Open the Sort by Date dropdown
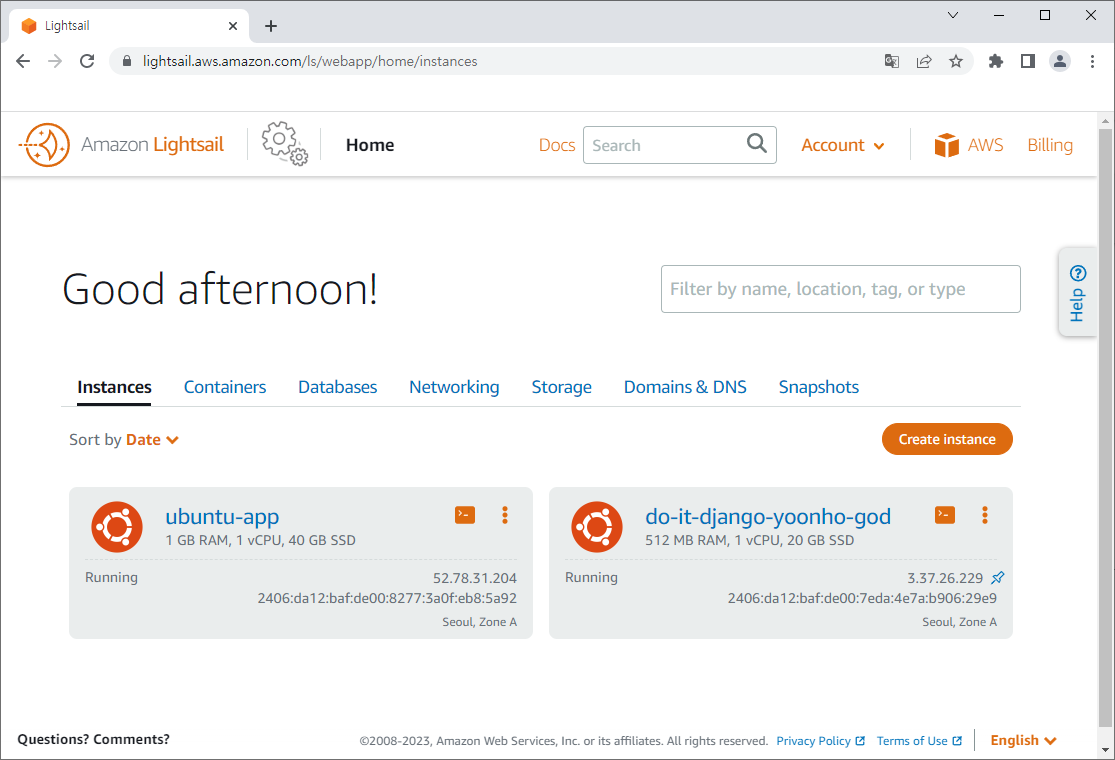Screen dimensions: 1115x760 point(151,439)
